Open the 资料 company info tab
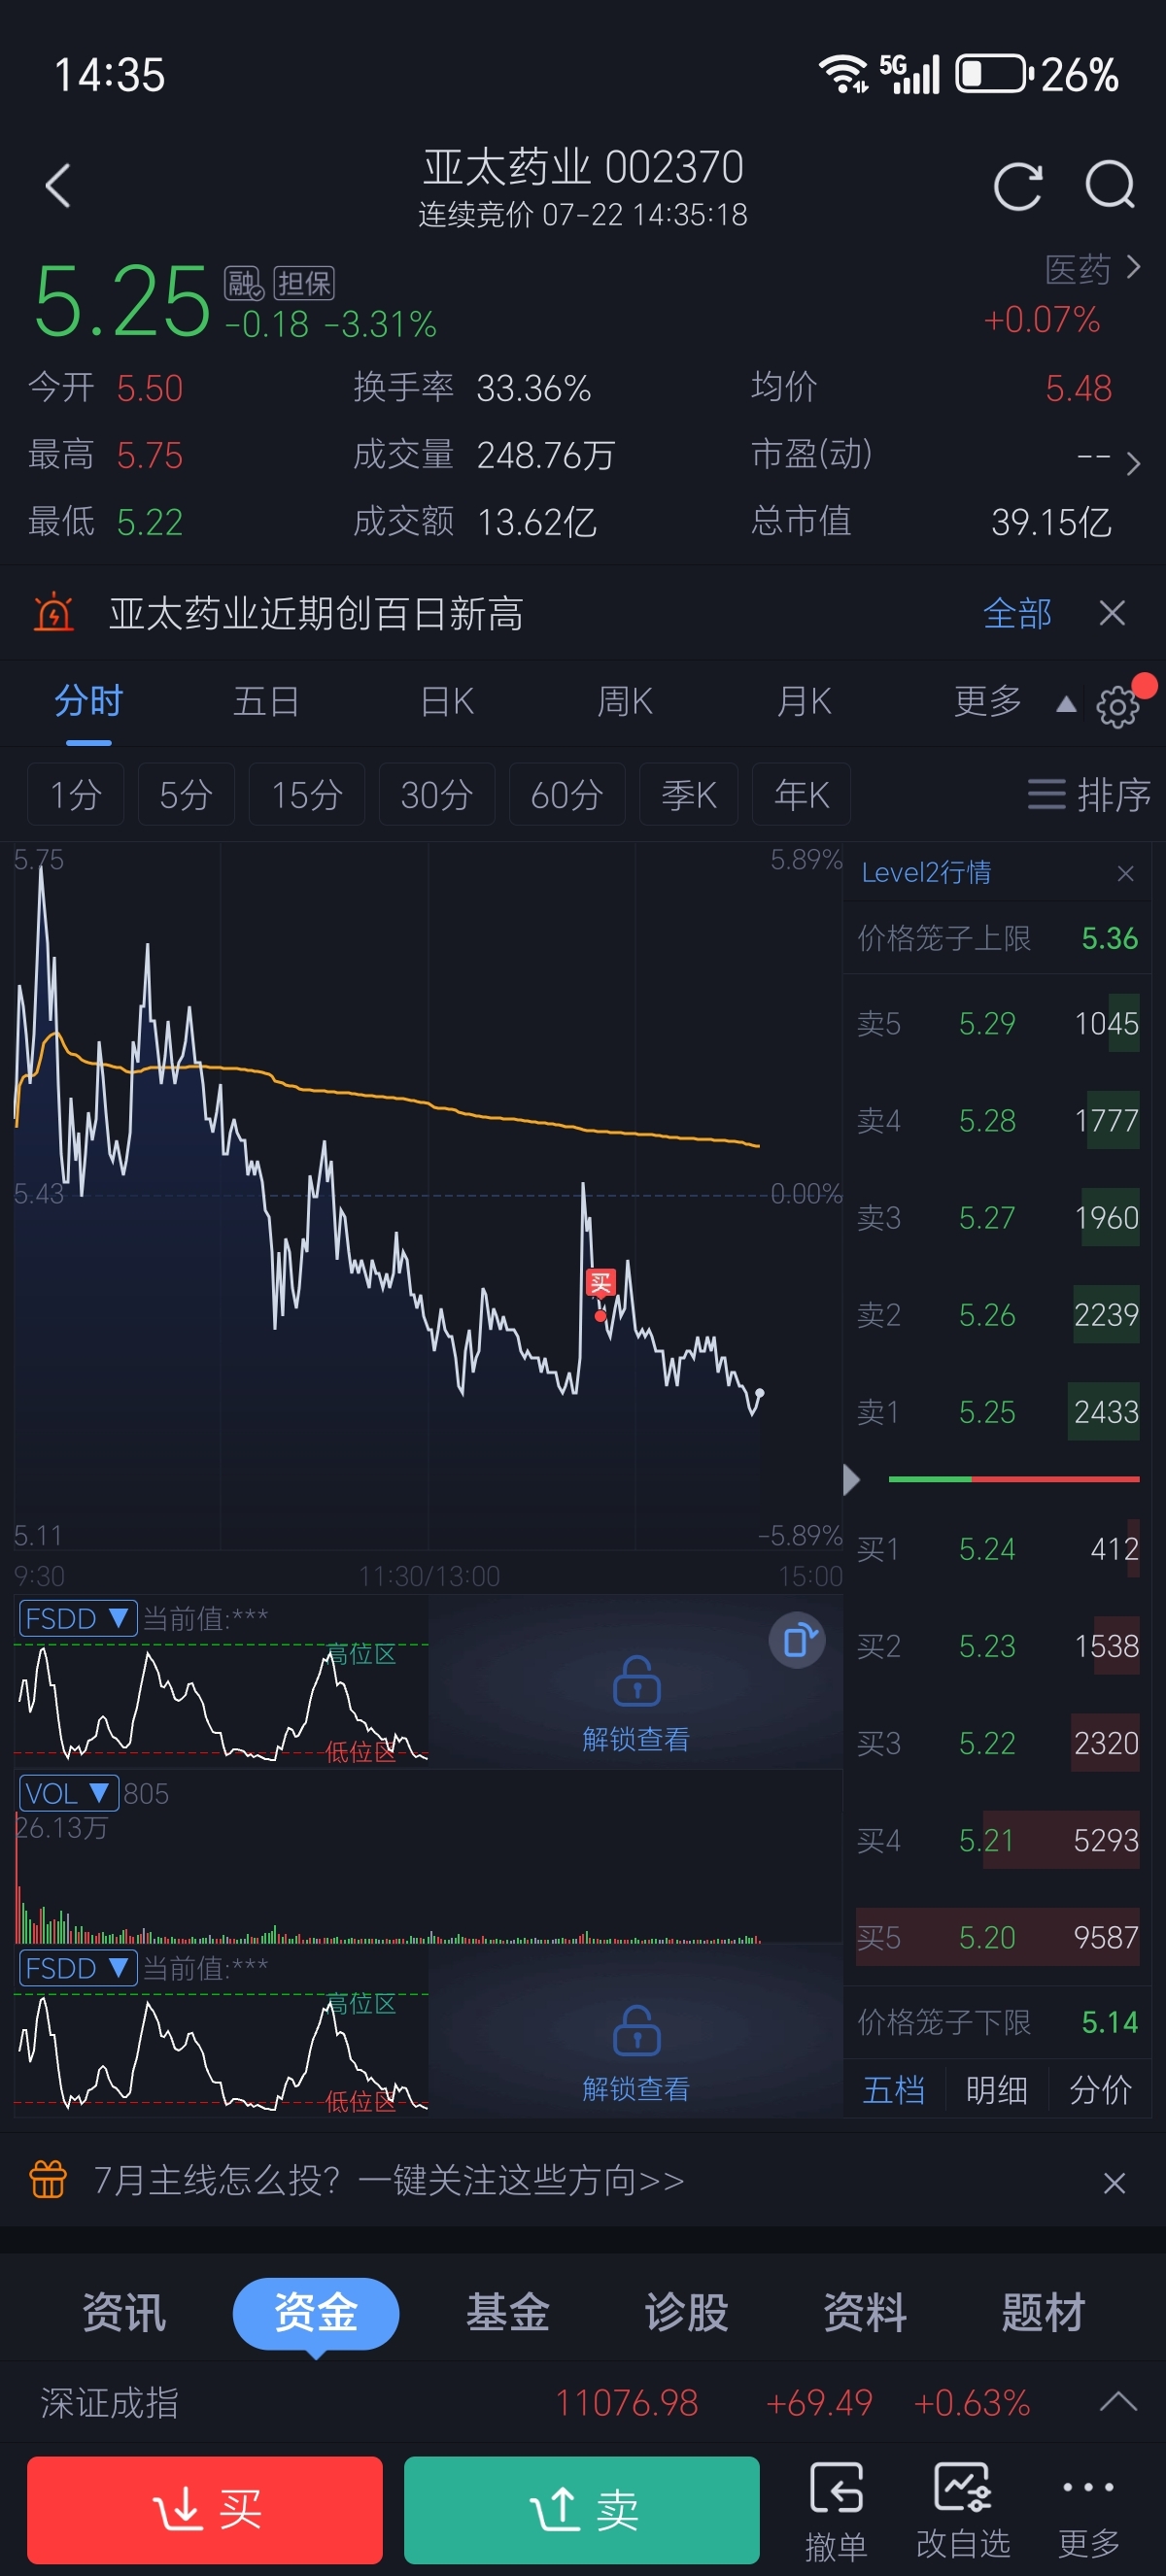Image resolution: width=1166 pixels, height=2576 pixels. click(x=865, y=2312)
